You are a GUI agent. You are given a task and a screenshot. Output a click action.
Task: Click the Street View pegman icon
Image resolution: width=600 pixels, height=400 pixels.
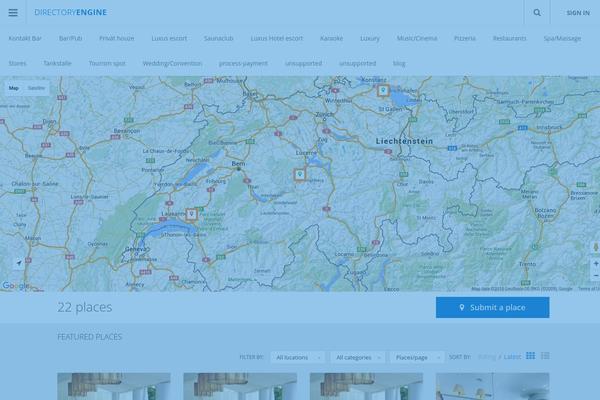pos(595,247)
